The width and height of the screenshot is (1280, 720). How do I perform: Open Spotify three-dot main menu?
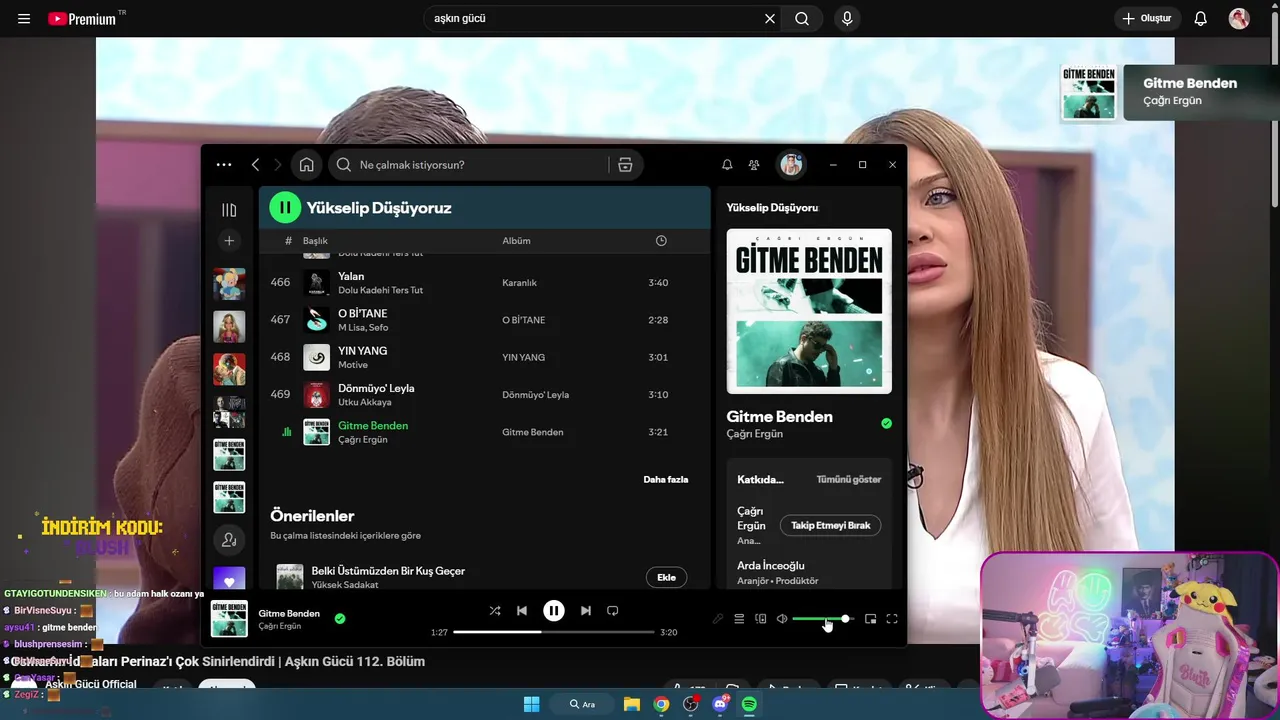click(x=224, y=165)
